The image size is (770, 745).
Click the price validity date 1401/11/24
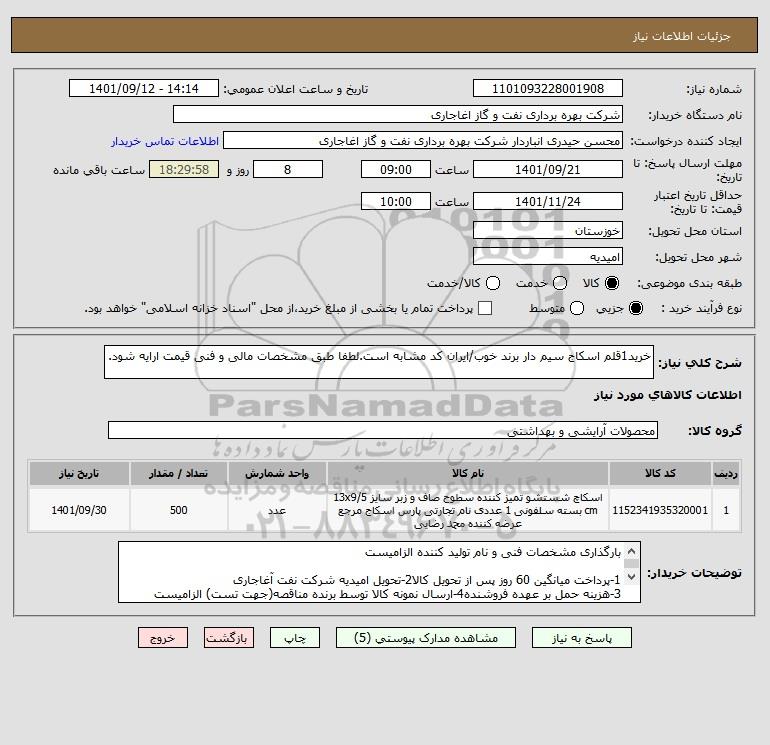click(548, 201)
